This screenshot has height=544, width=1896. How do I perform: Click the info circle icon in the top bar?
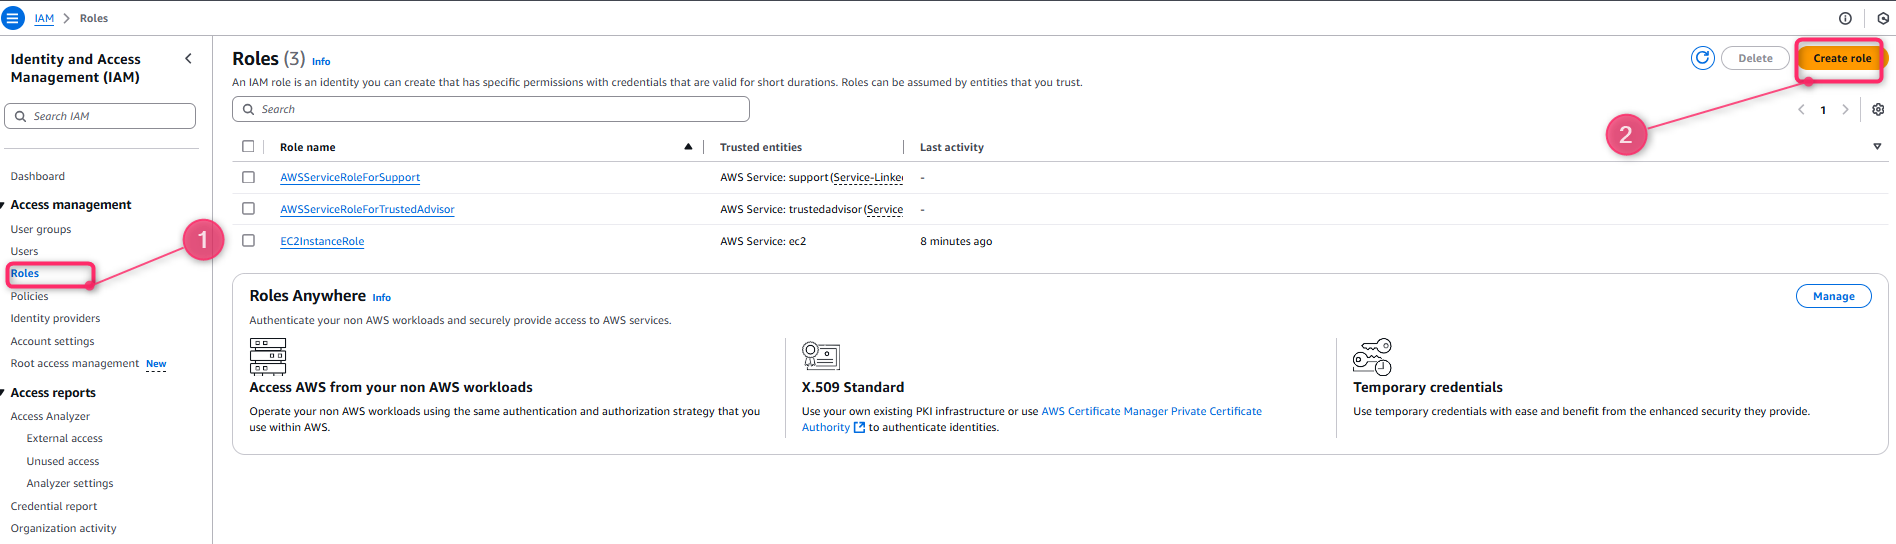(x=1845, y=18)
